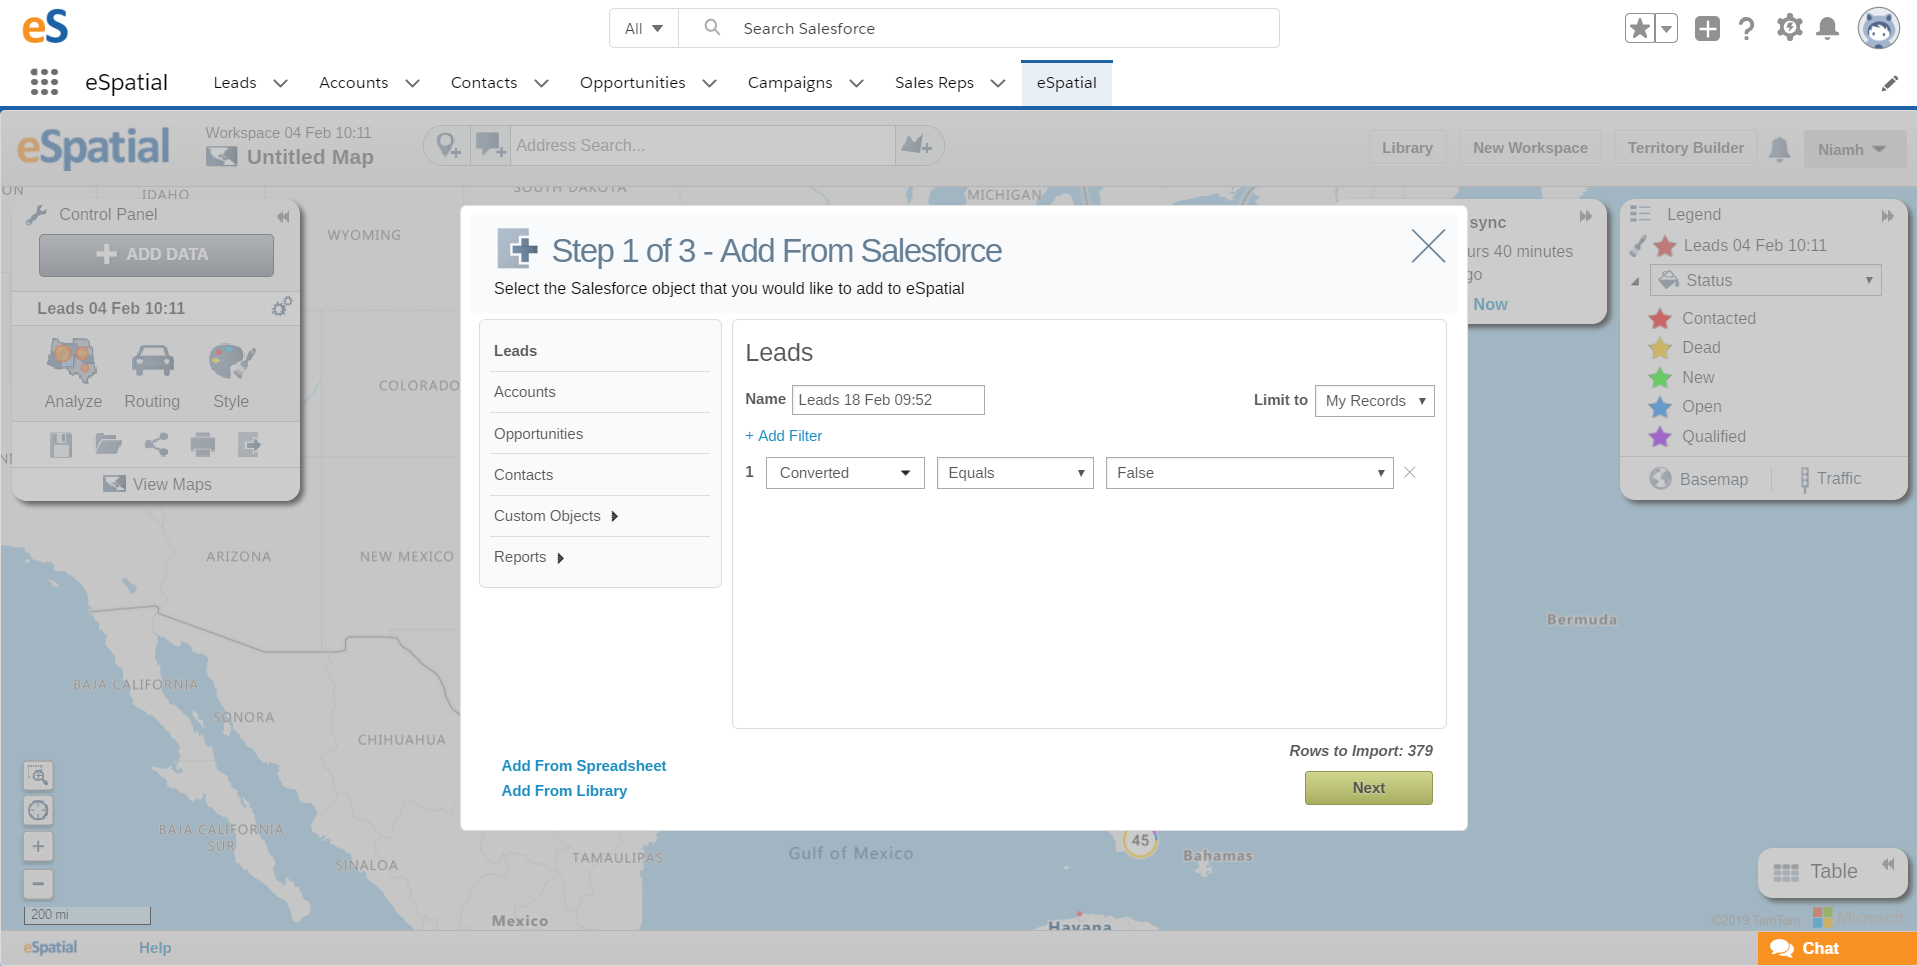This screenshot has width=1917, height=966.
Task: Click Add From Library link
Action: 564,791
